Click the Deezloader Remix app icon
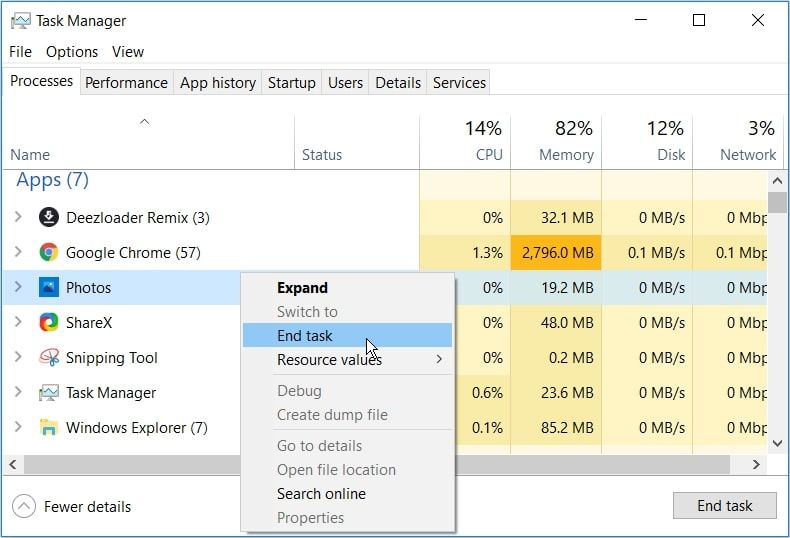 pyautogui.click(x=49, y=217)
